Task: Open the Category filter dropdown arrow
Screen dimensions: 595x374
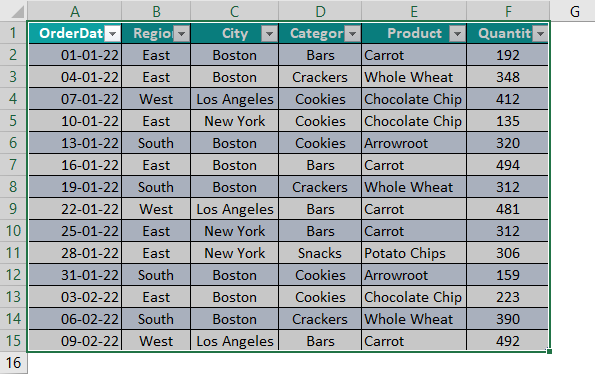Action: 352,34
